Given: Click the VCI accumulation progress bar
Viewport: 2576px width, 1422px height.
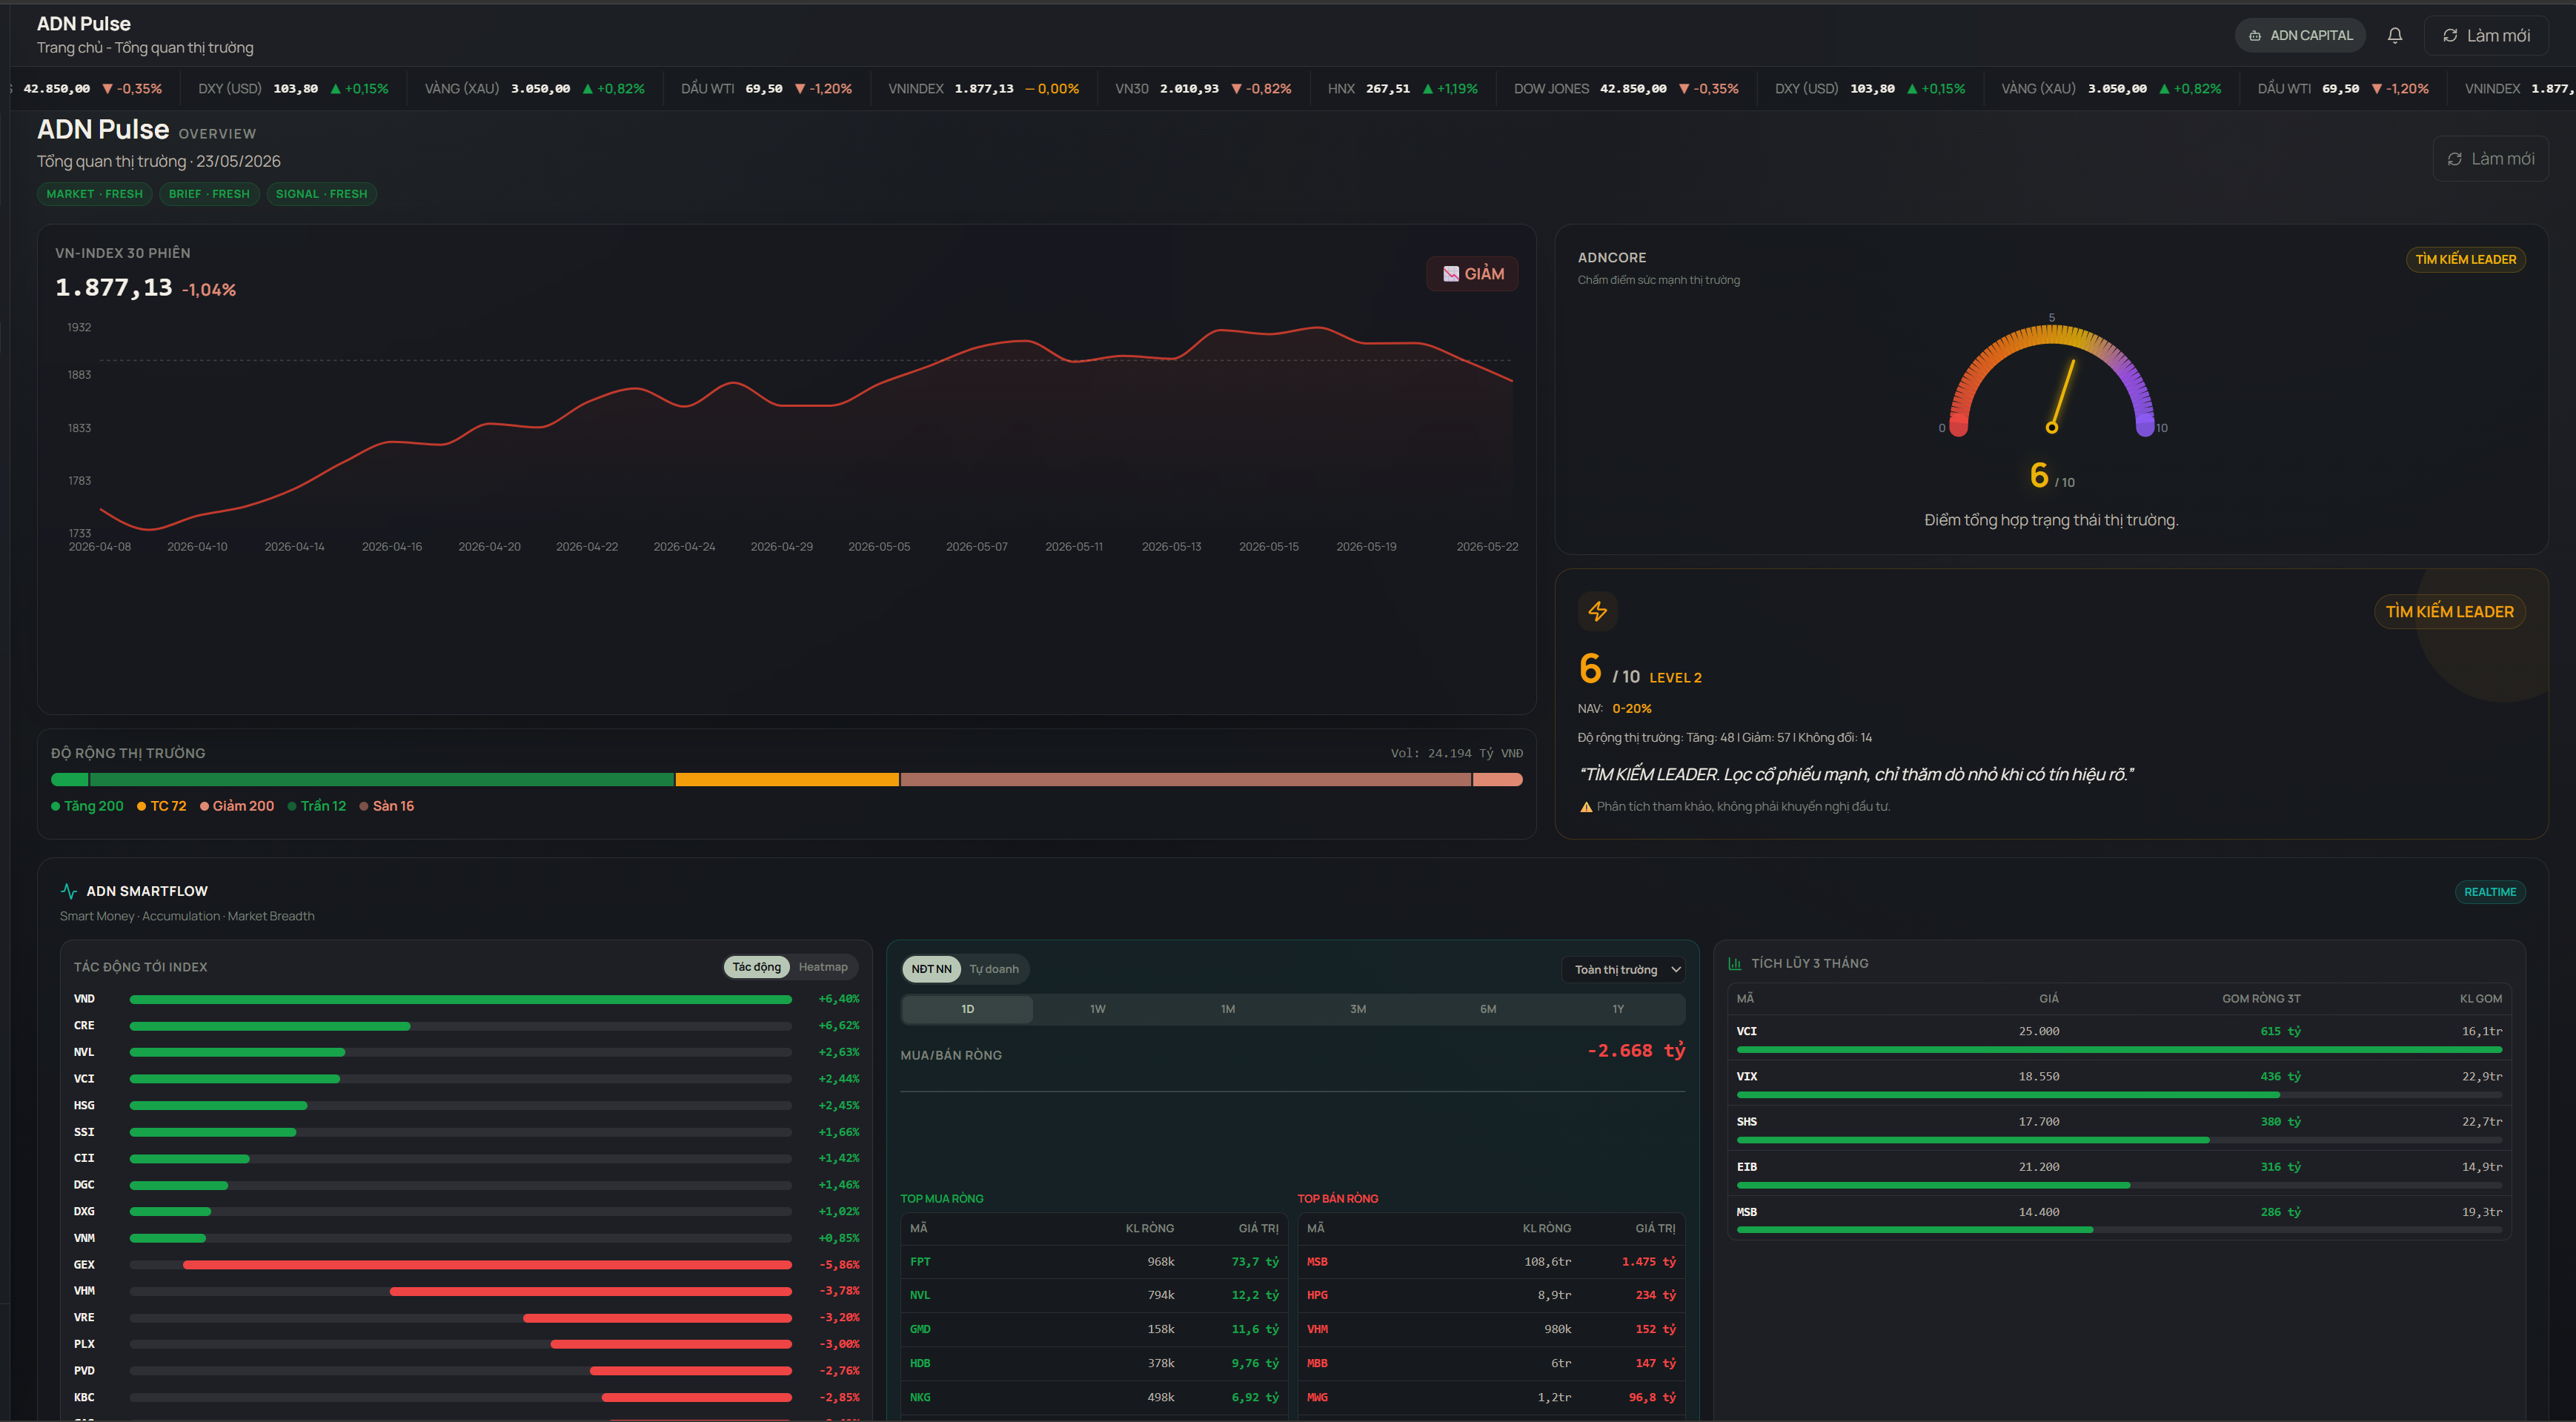Looking at the screenshot, I should pos(2119,1049).
